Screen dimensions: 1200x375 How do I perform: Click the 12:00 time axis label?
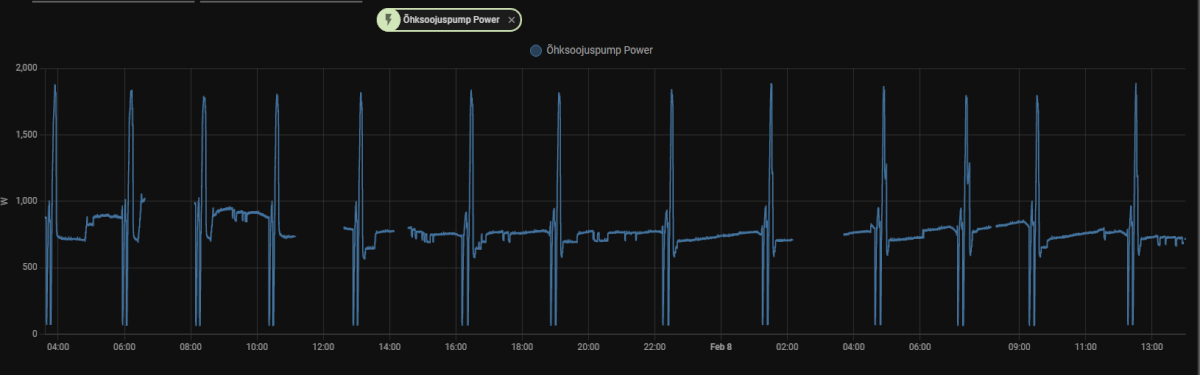point(323,347)
